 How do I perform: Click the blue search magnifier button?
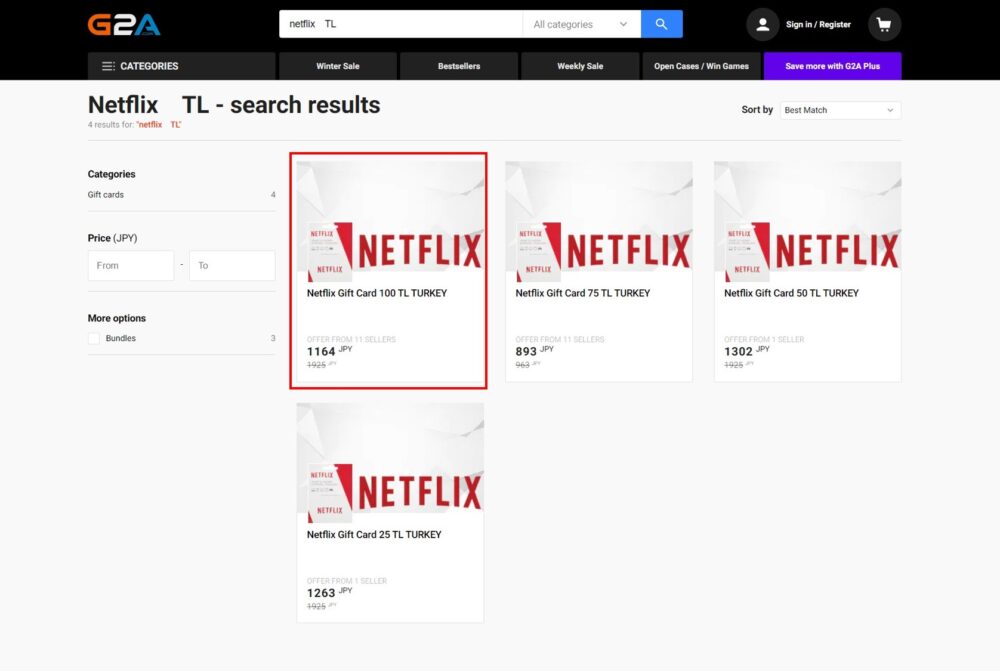pos(661,24)
